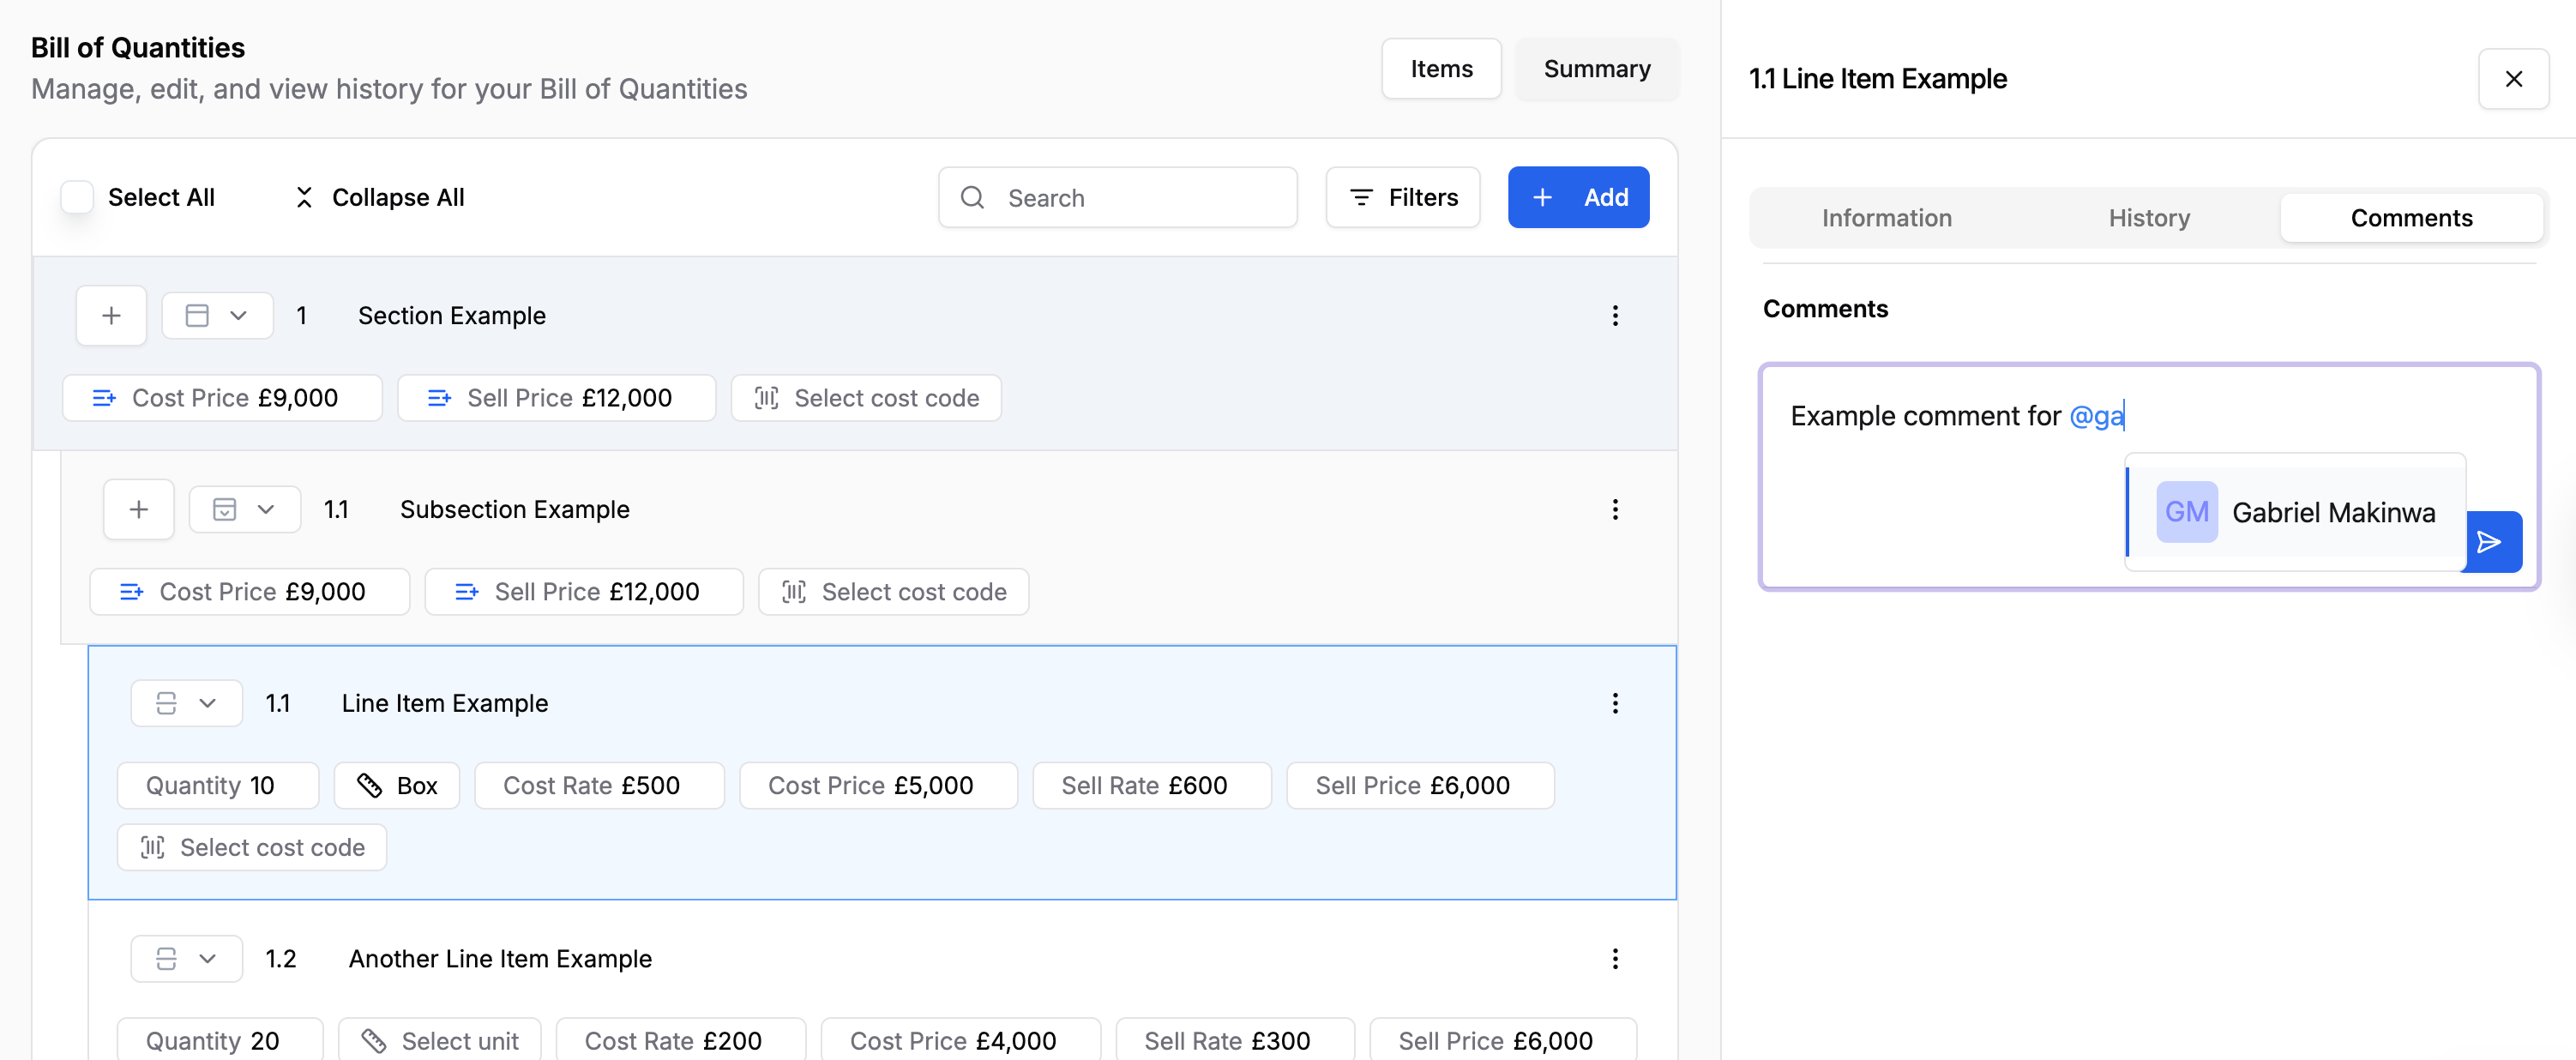Click the Filters lines icon
Image resolution: width=2576 pixels, height=1060 pixels.
(x=1361, y=198)
